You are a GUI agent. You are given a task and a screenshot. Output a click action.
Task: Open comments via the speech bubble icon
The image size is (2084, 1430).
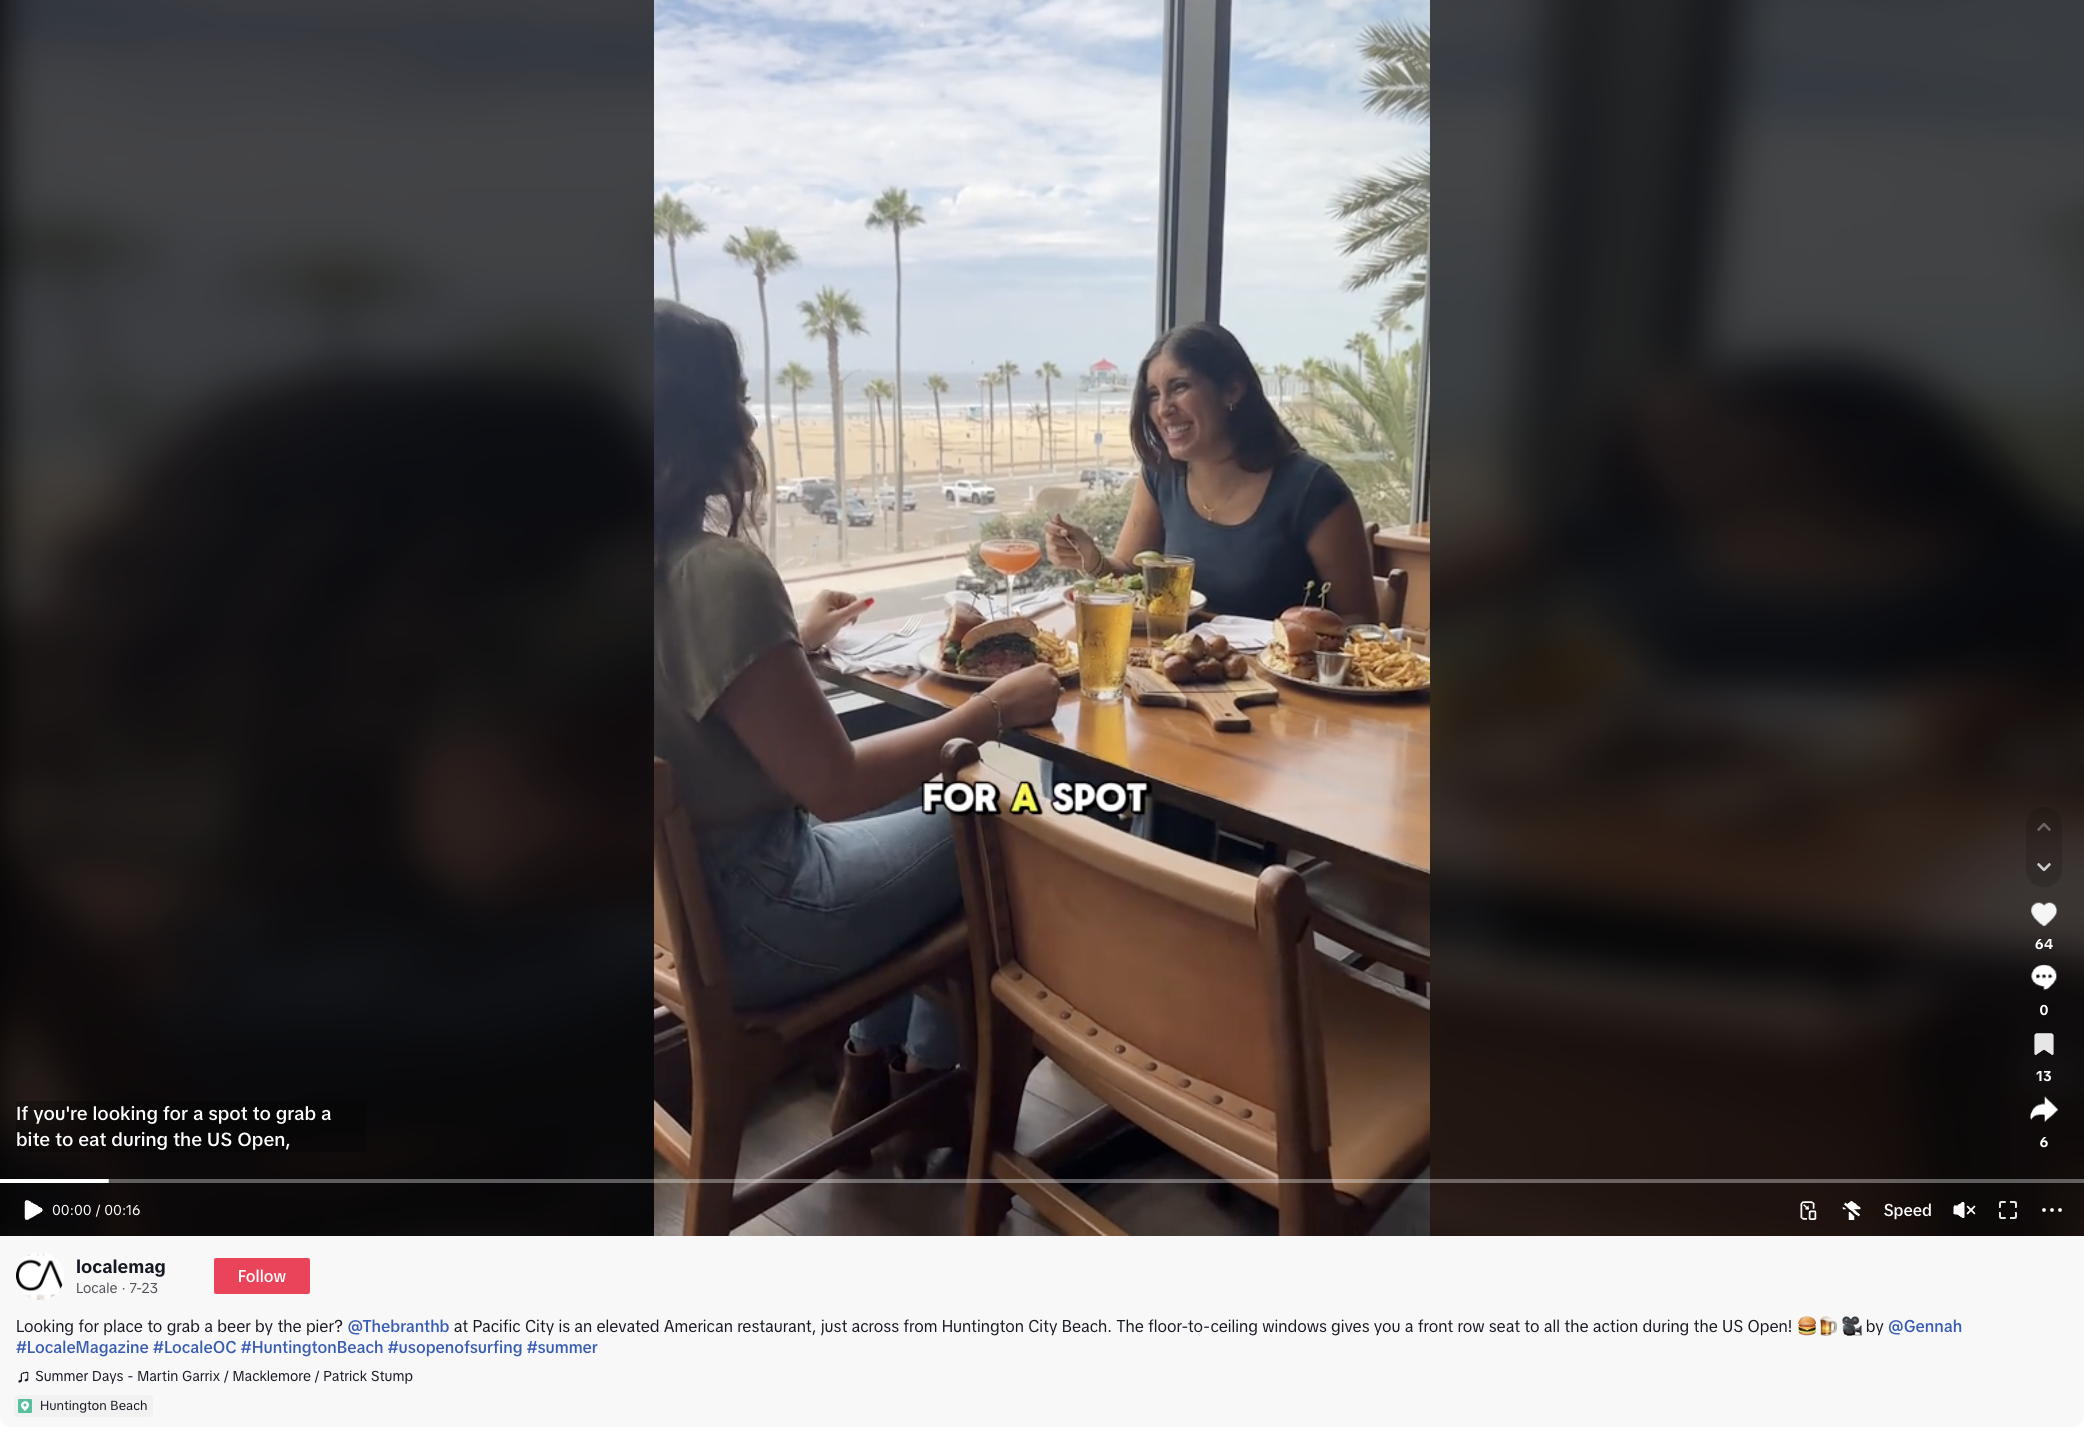tap(2043, 977)
